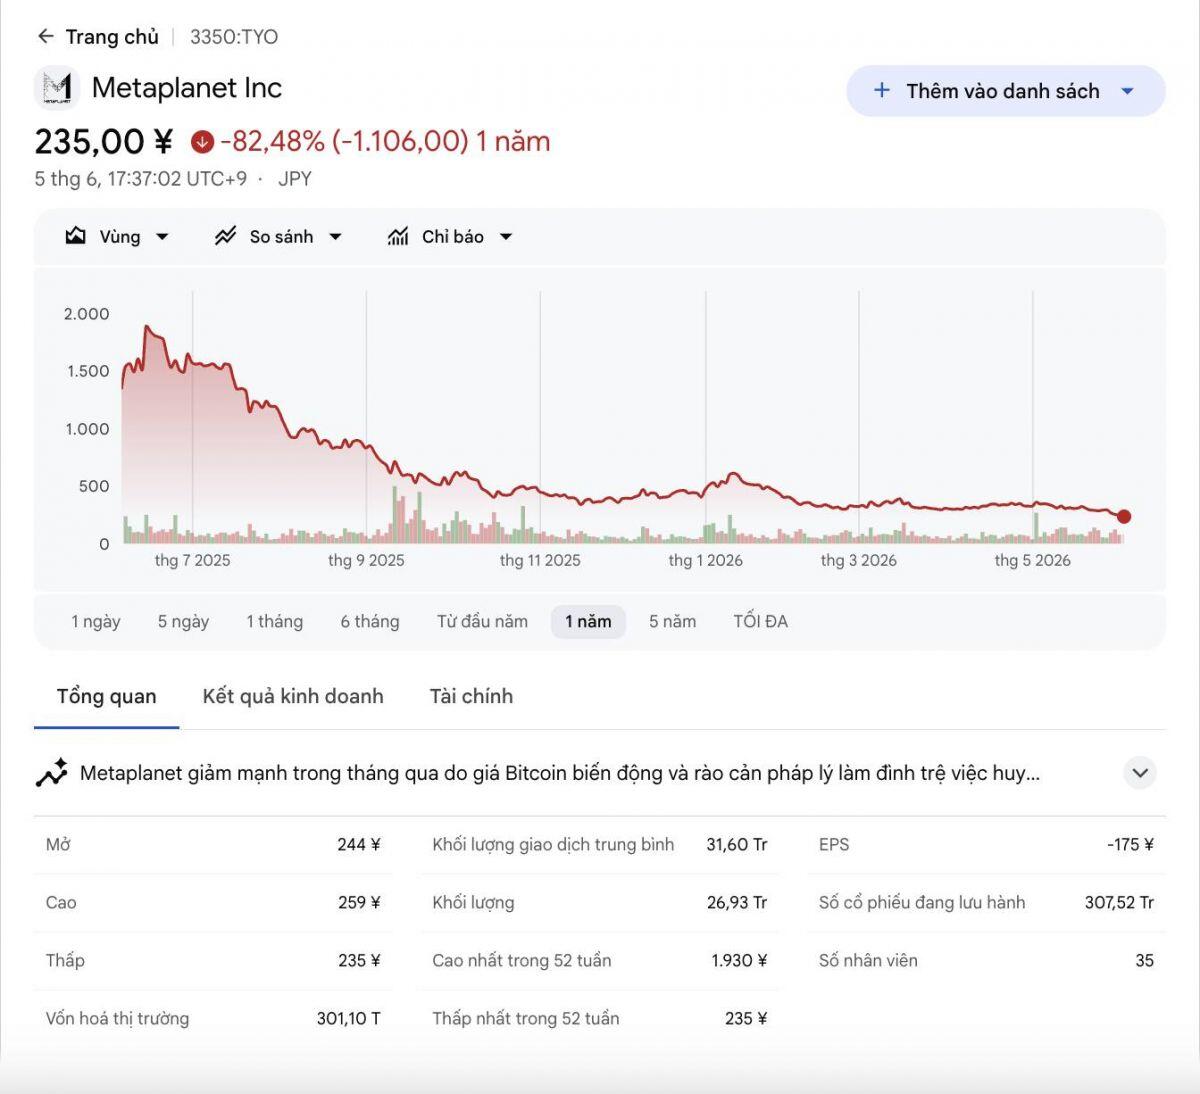Switch to the Tài chính tab
This screenshot has height=1094, width=1200.
tap(471, 696)
